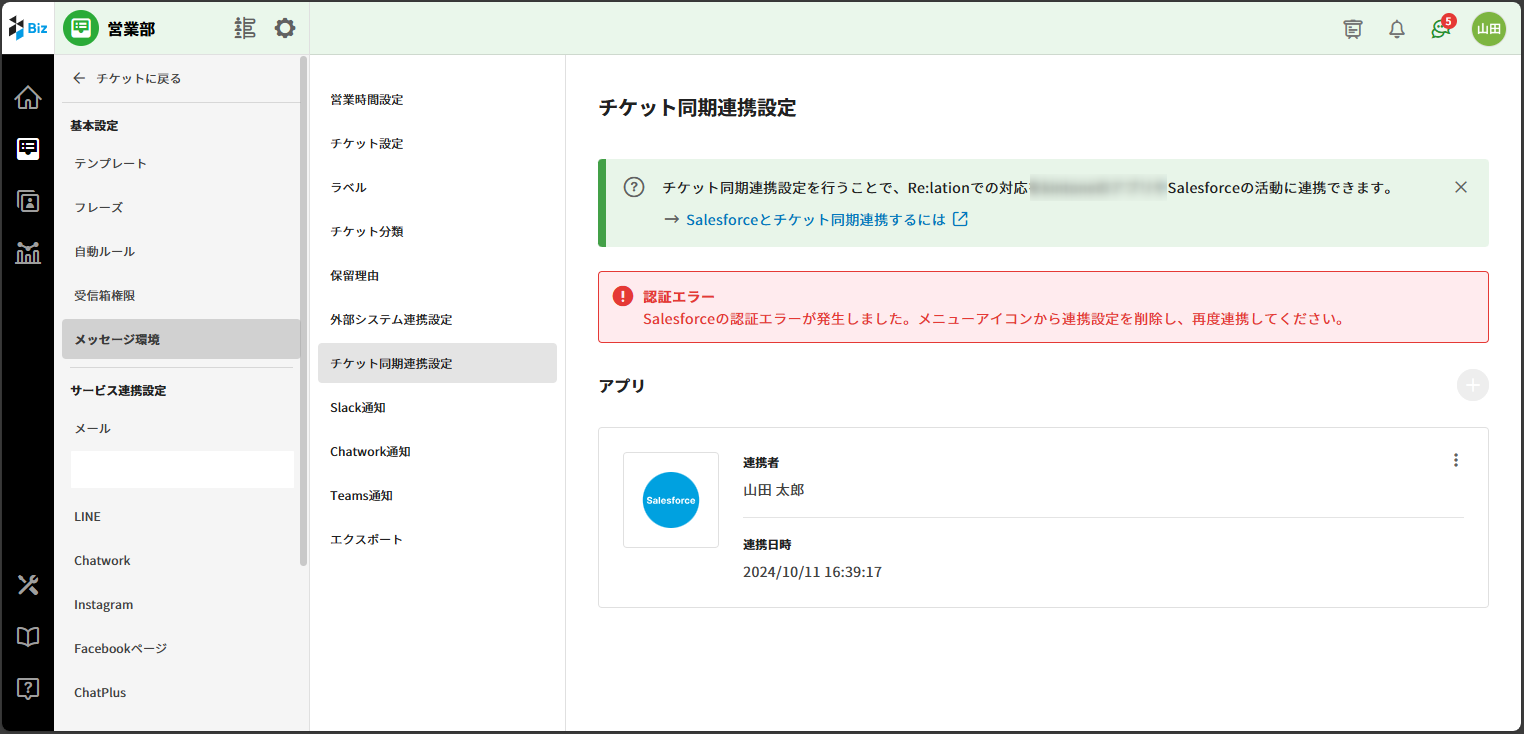Click the ticket inbox icon in left rail

point(28,149)
